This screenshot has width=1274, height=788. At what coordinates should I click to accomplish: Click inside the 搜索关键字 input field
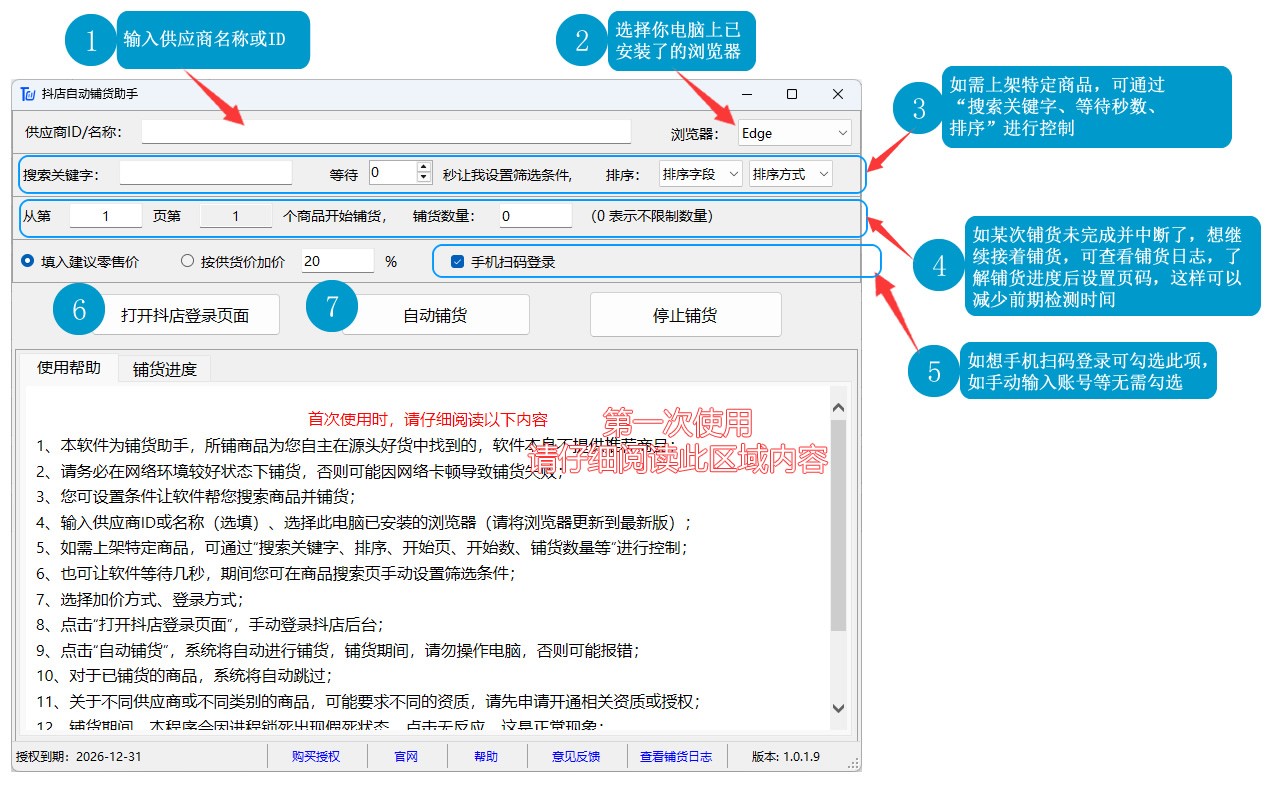pyautogui.click(x=205, y=173)
